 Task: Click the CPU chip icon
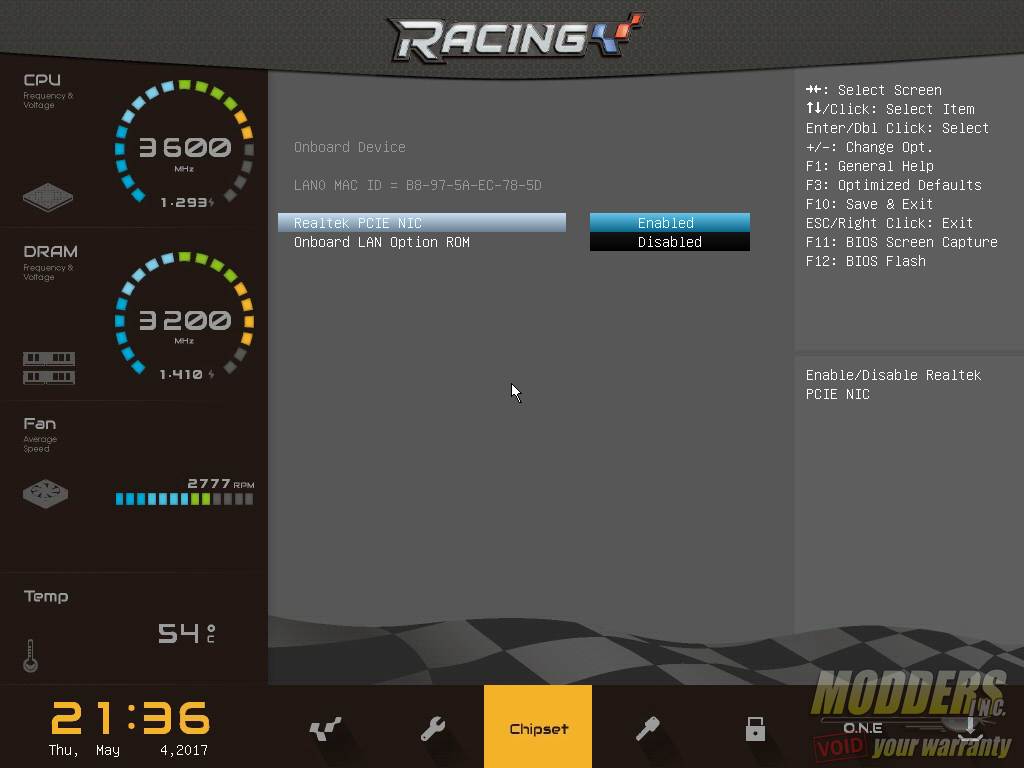point(48,197)
